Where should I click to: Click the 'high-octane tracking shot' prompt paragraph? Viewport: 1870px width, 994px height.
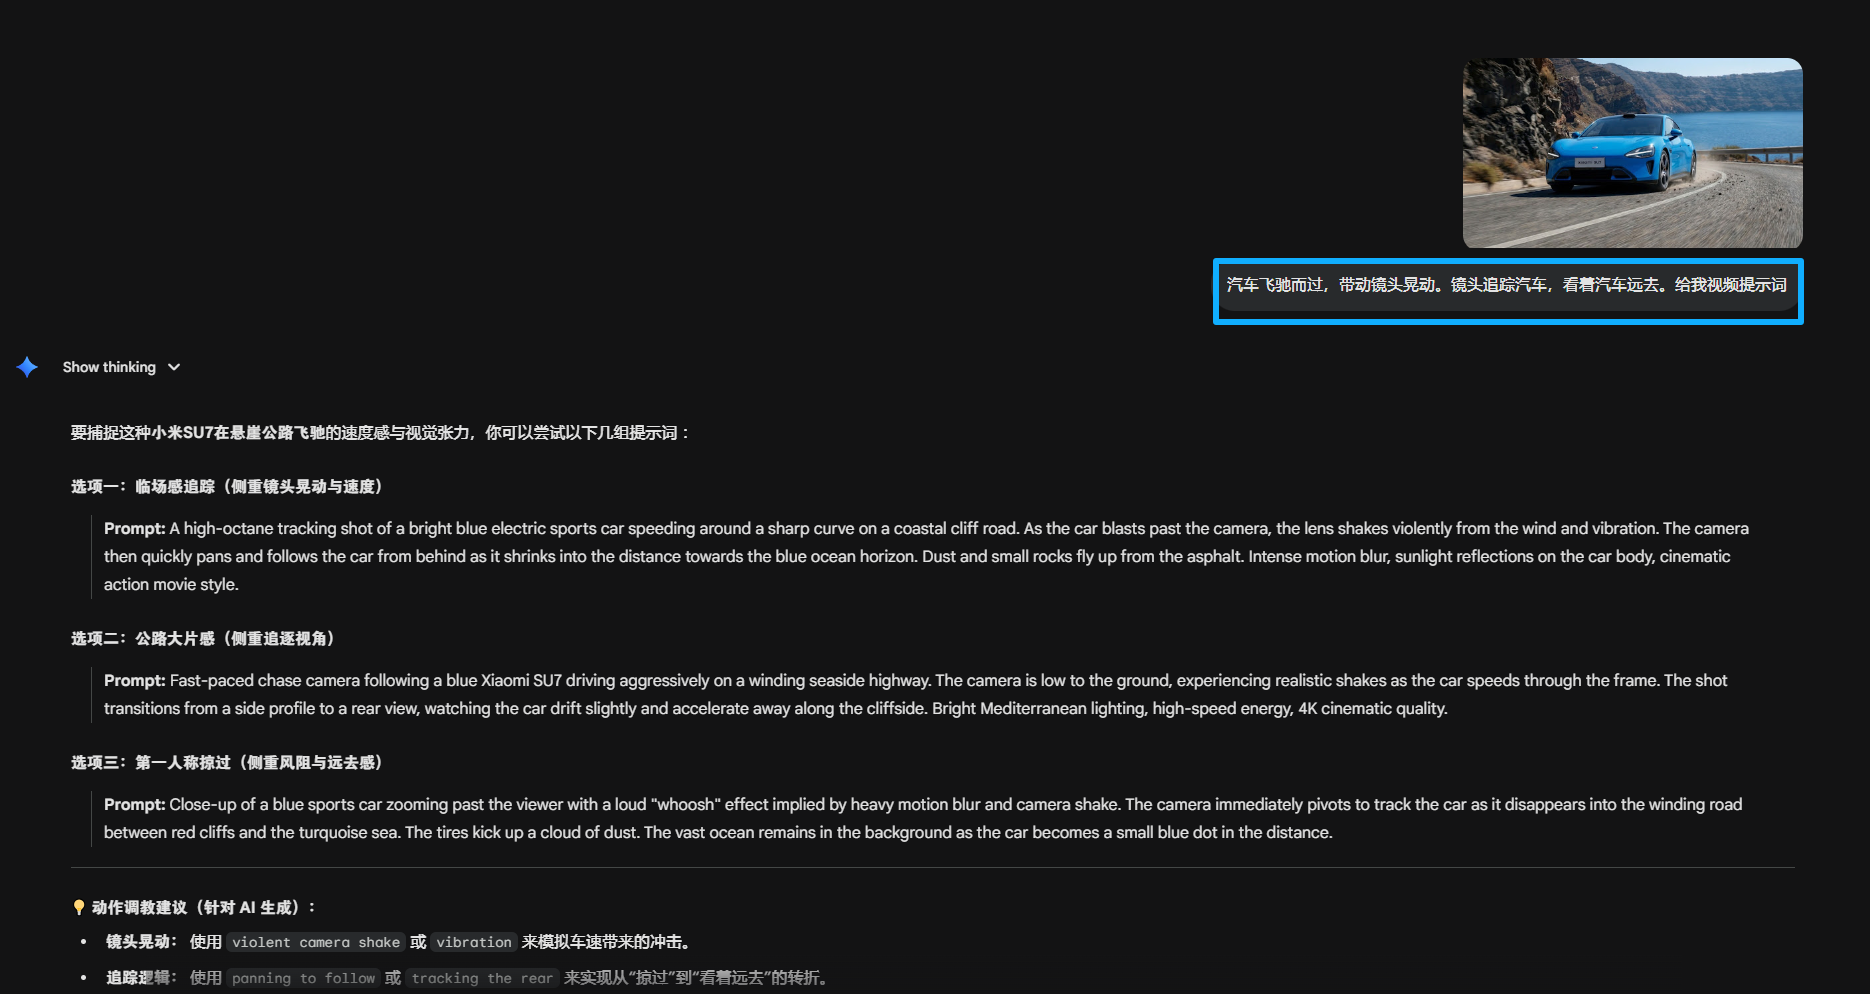coord(926,556)
